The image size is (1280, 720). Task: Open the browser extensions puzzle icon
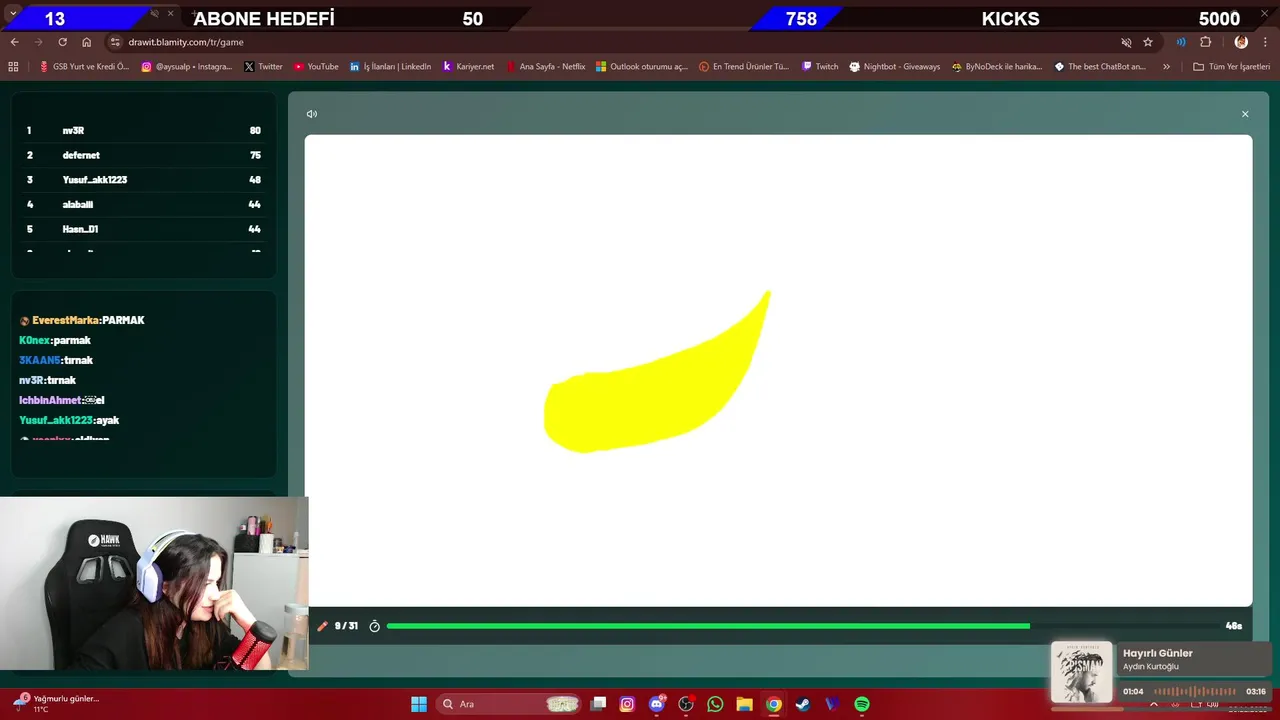tap(1205, 42)
